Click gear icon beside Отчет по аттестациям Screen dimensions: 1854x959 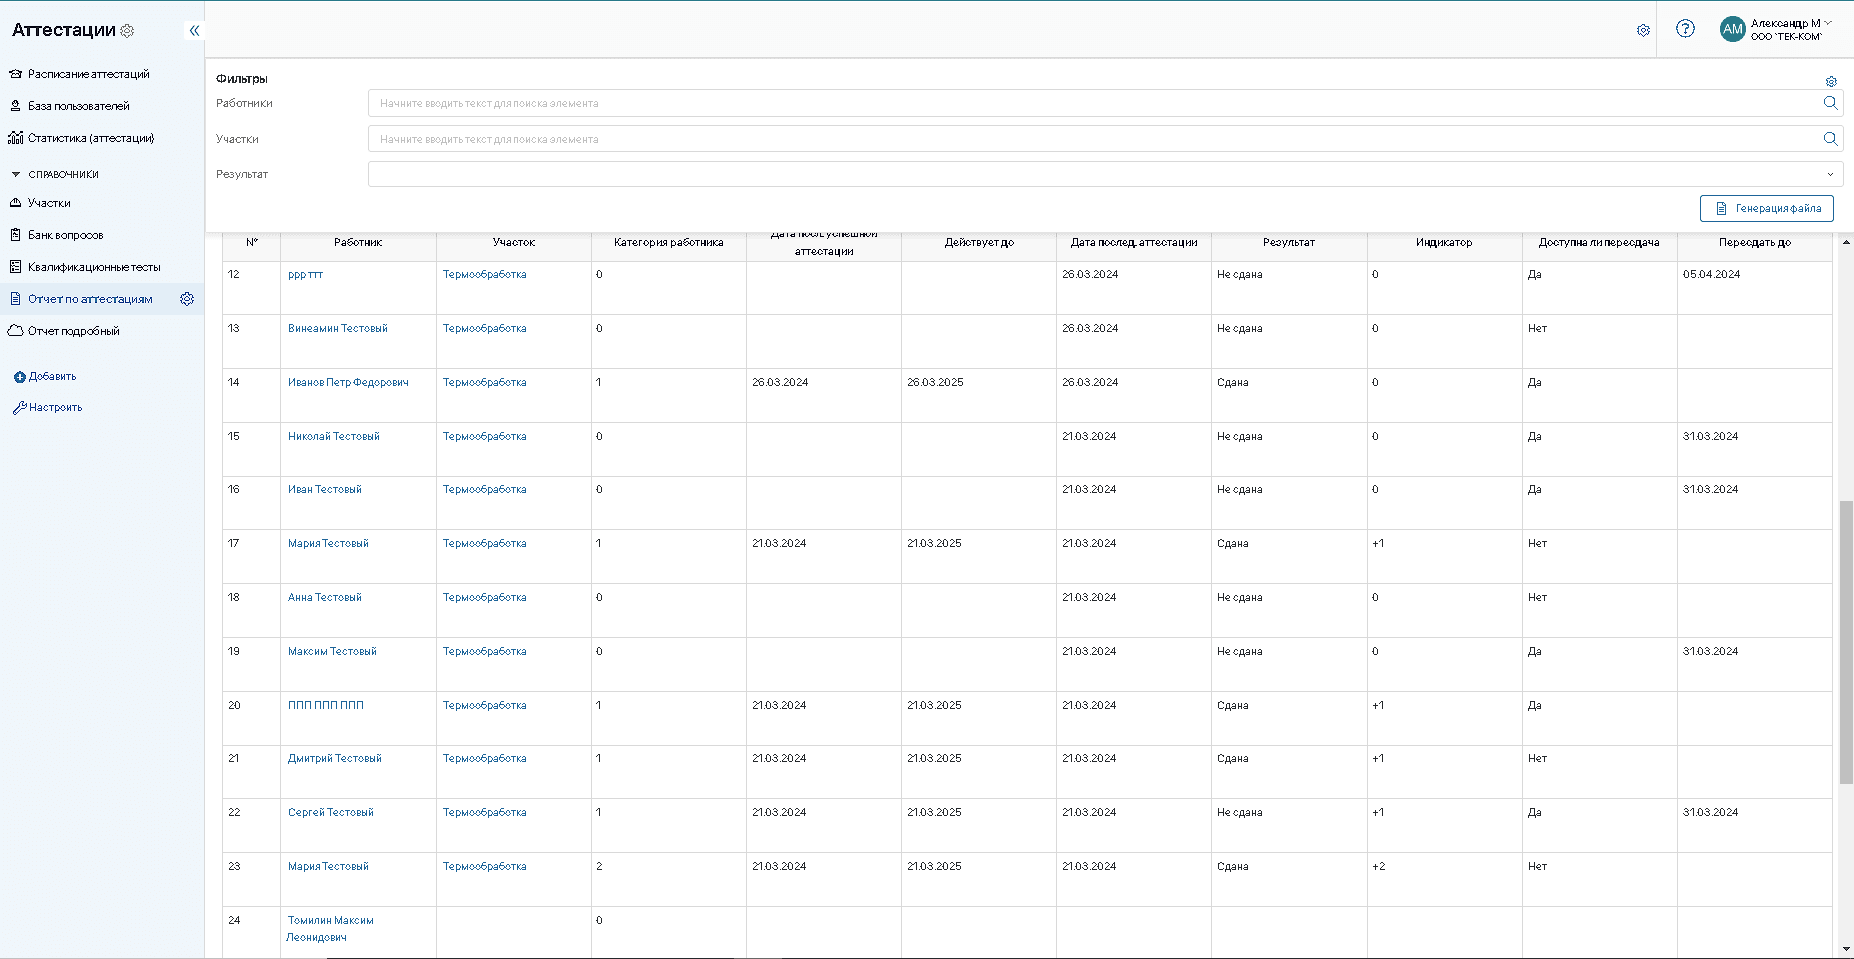[x=187, y=299]
